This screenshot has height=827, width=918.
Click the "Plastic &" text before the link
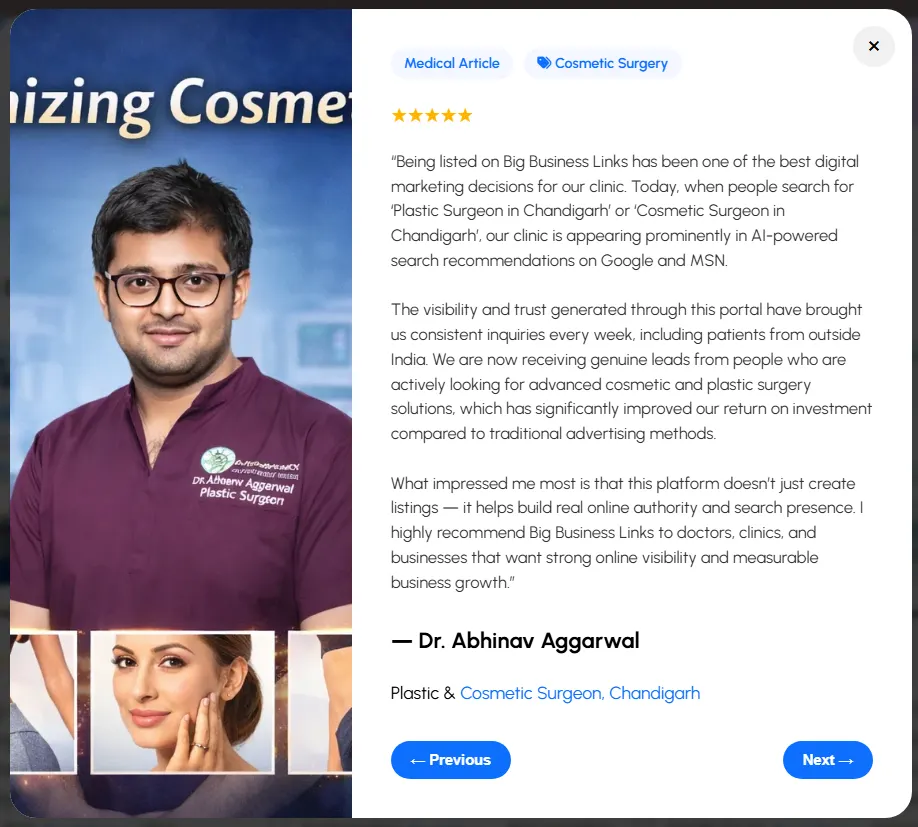click(423, 693)
